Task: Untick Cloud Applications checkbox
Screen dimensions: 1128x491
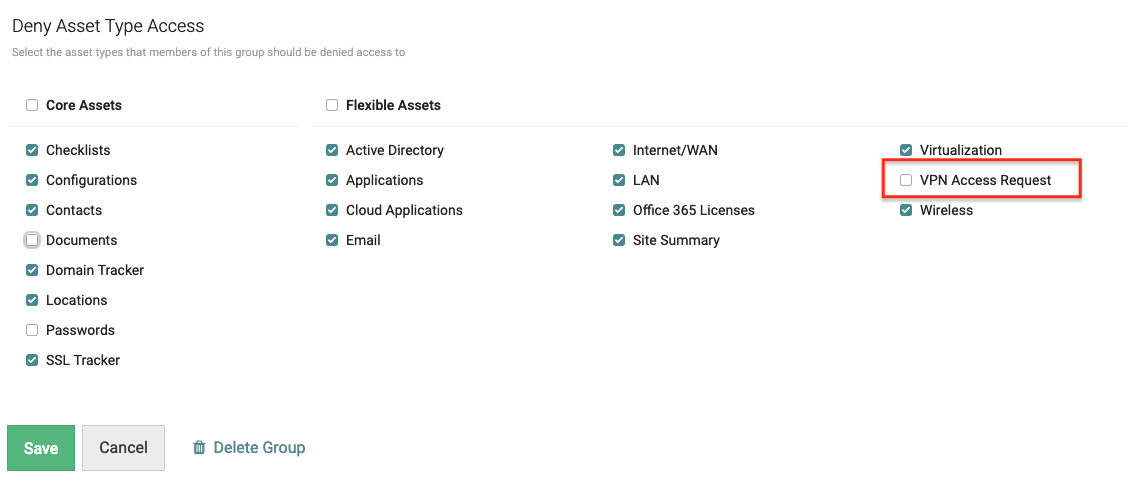Action: [x=332, y=210]
